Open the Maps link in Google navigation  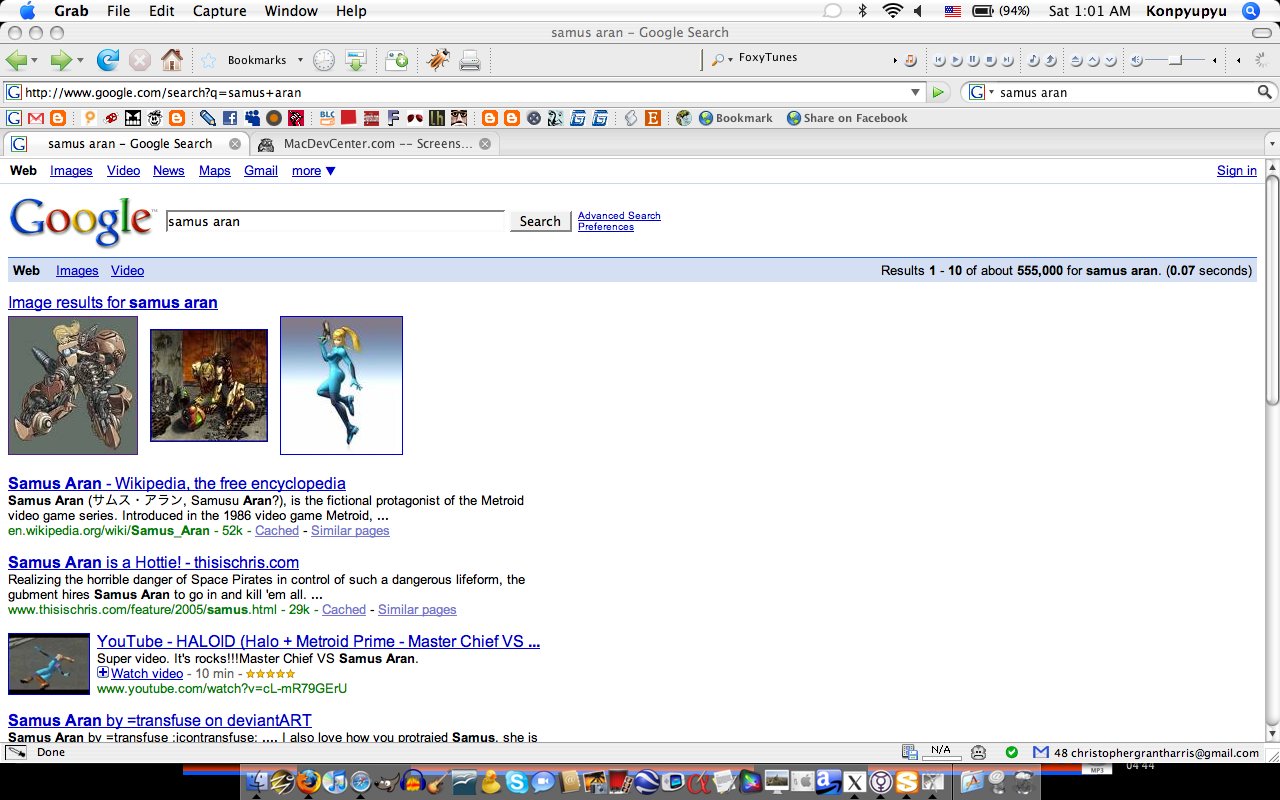(x=215, y=171)
